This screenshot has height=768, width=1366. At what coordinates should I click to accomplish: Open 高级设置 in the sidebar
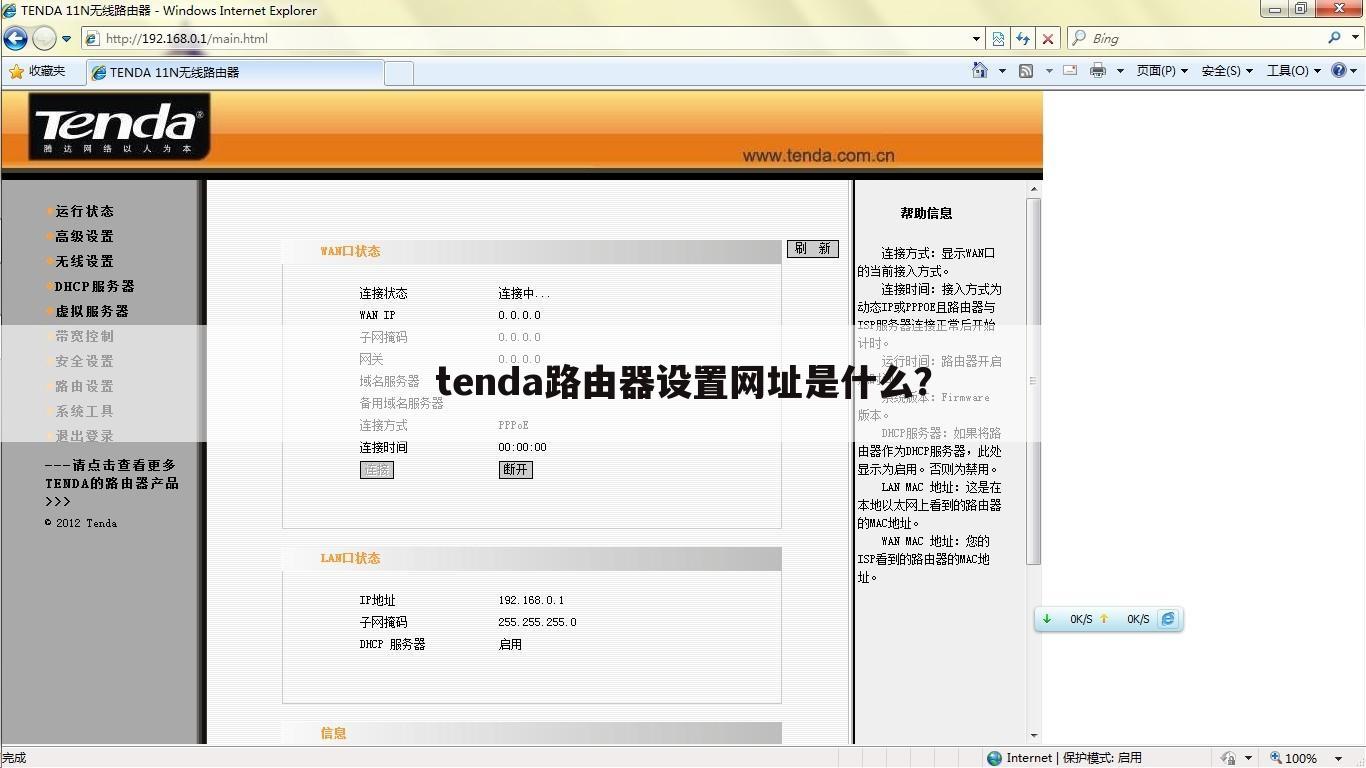coord(84,236)
